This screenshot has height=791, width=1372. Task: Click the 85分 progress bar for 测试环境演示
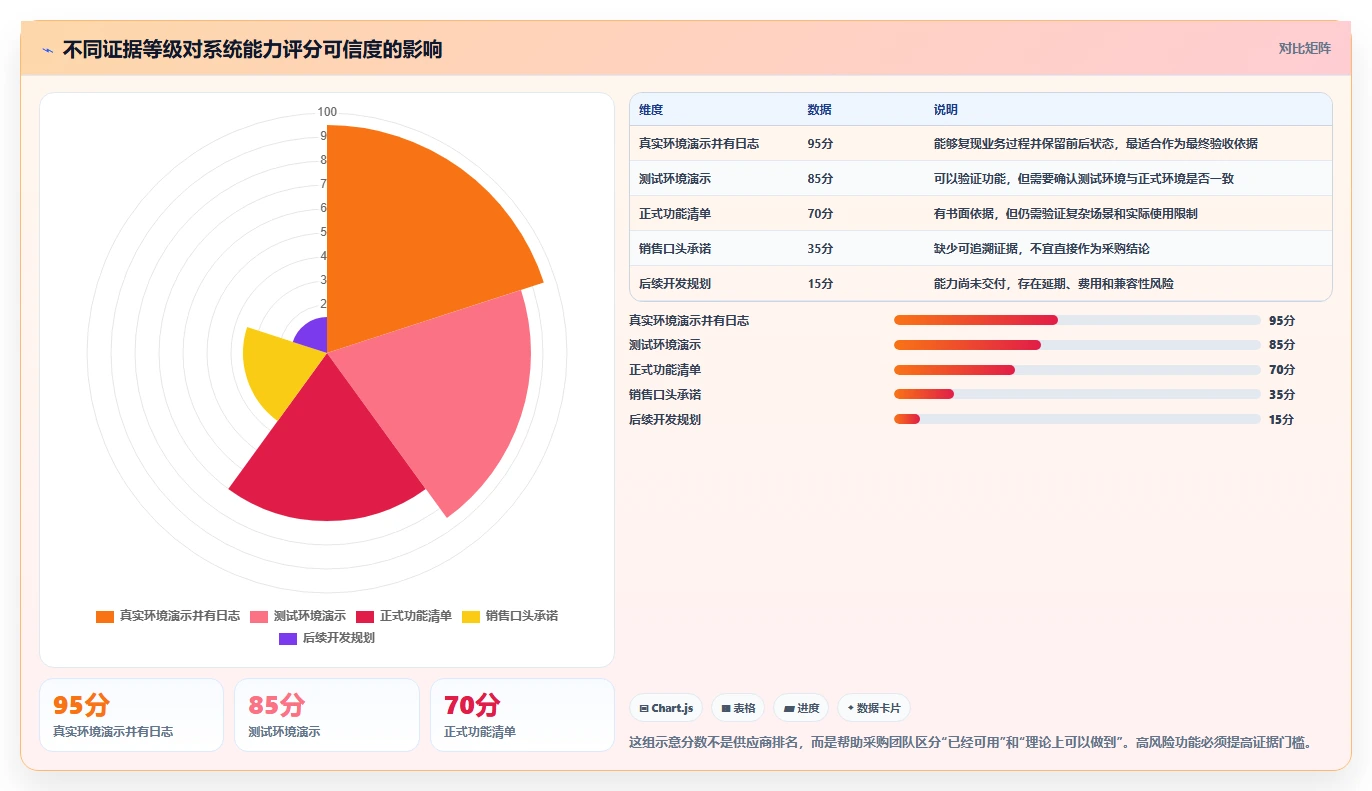[1077, 345]
